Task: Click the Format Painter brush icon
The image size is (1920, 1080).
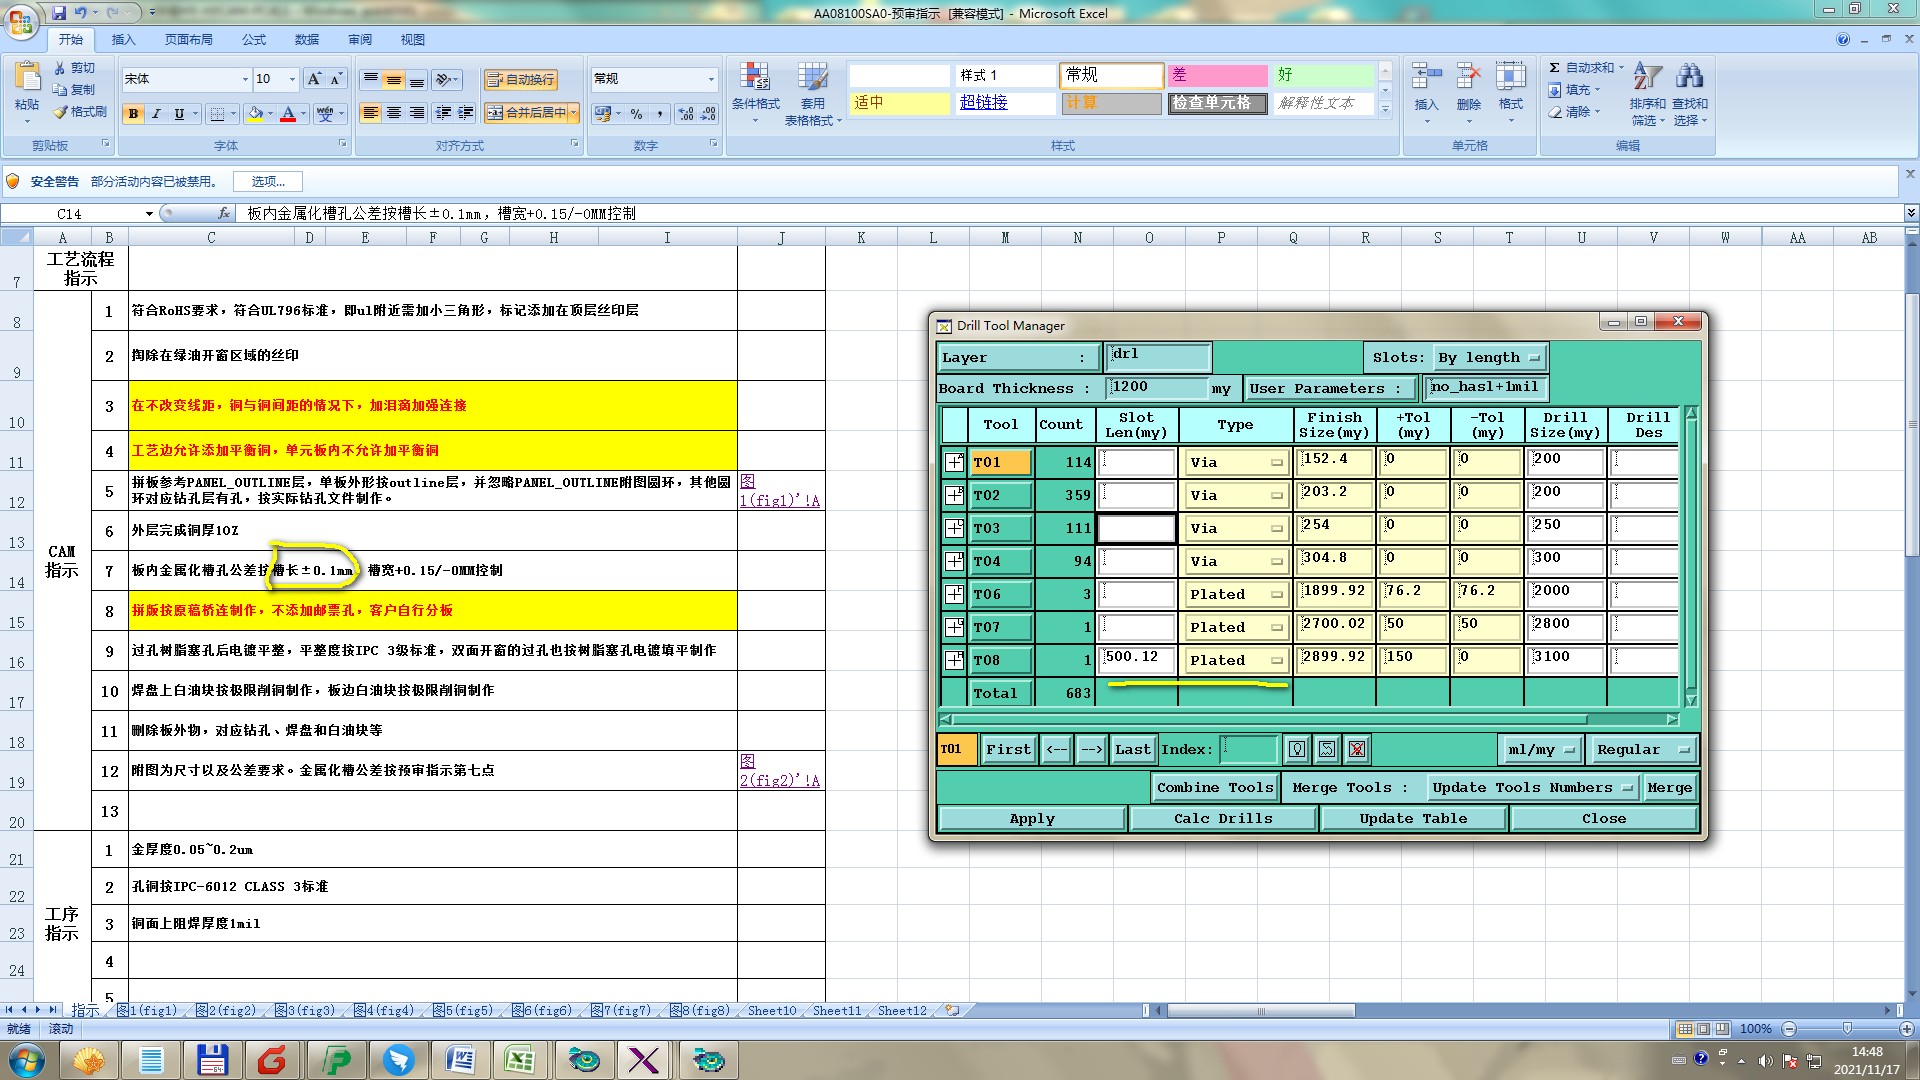Action: coord(62,112)
